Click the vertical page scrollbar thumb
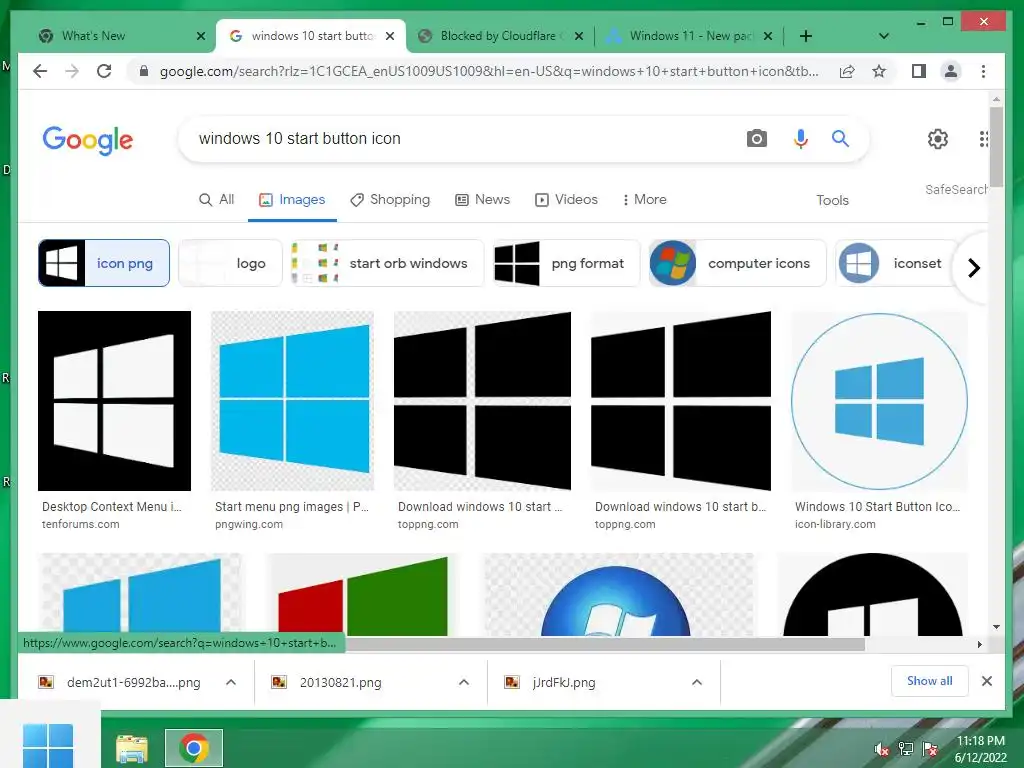The image size is (1024, 768). point(996,146)
